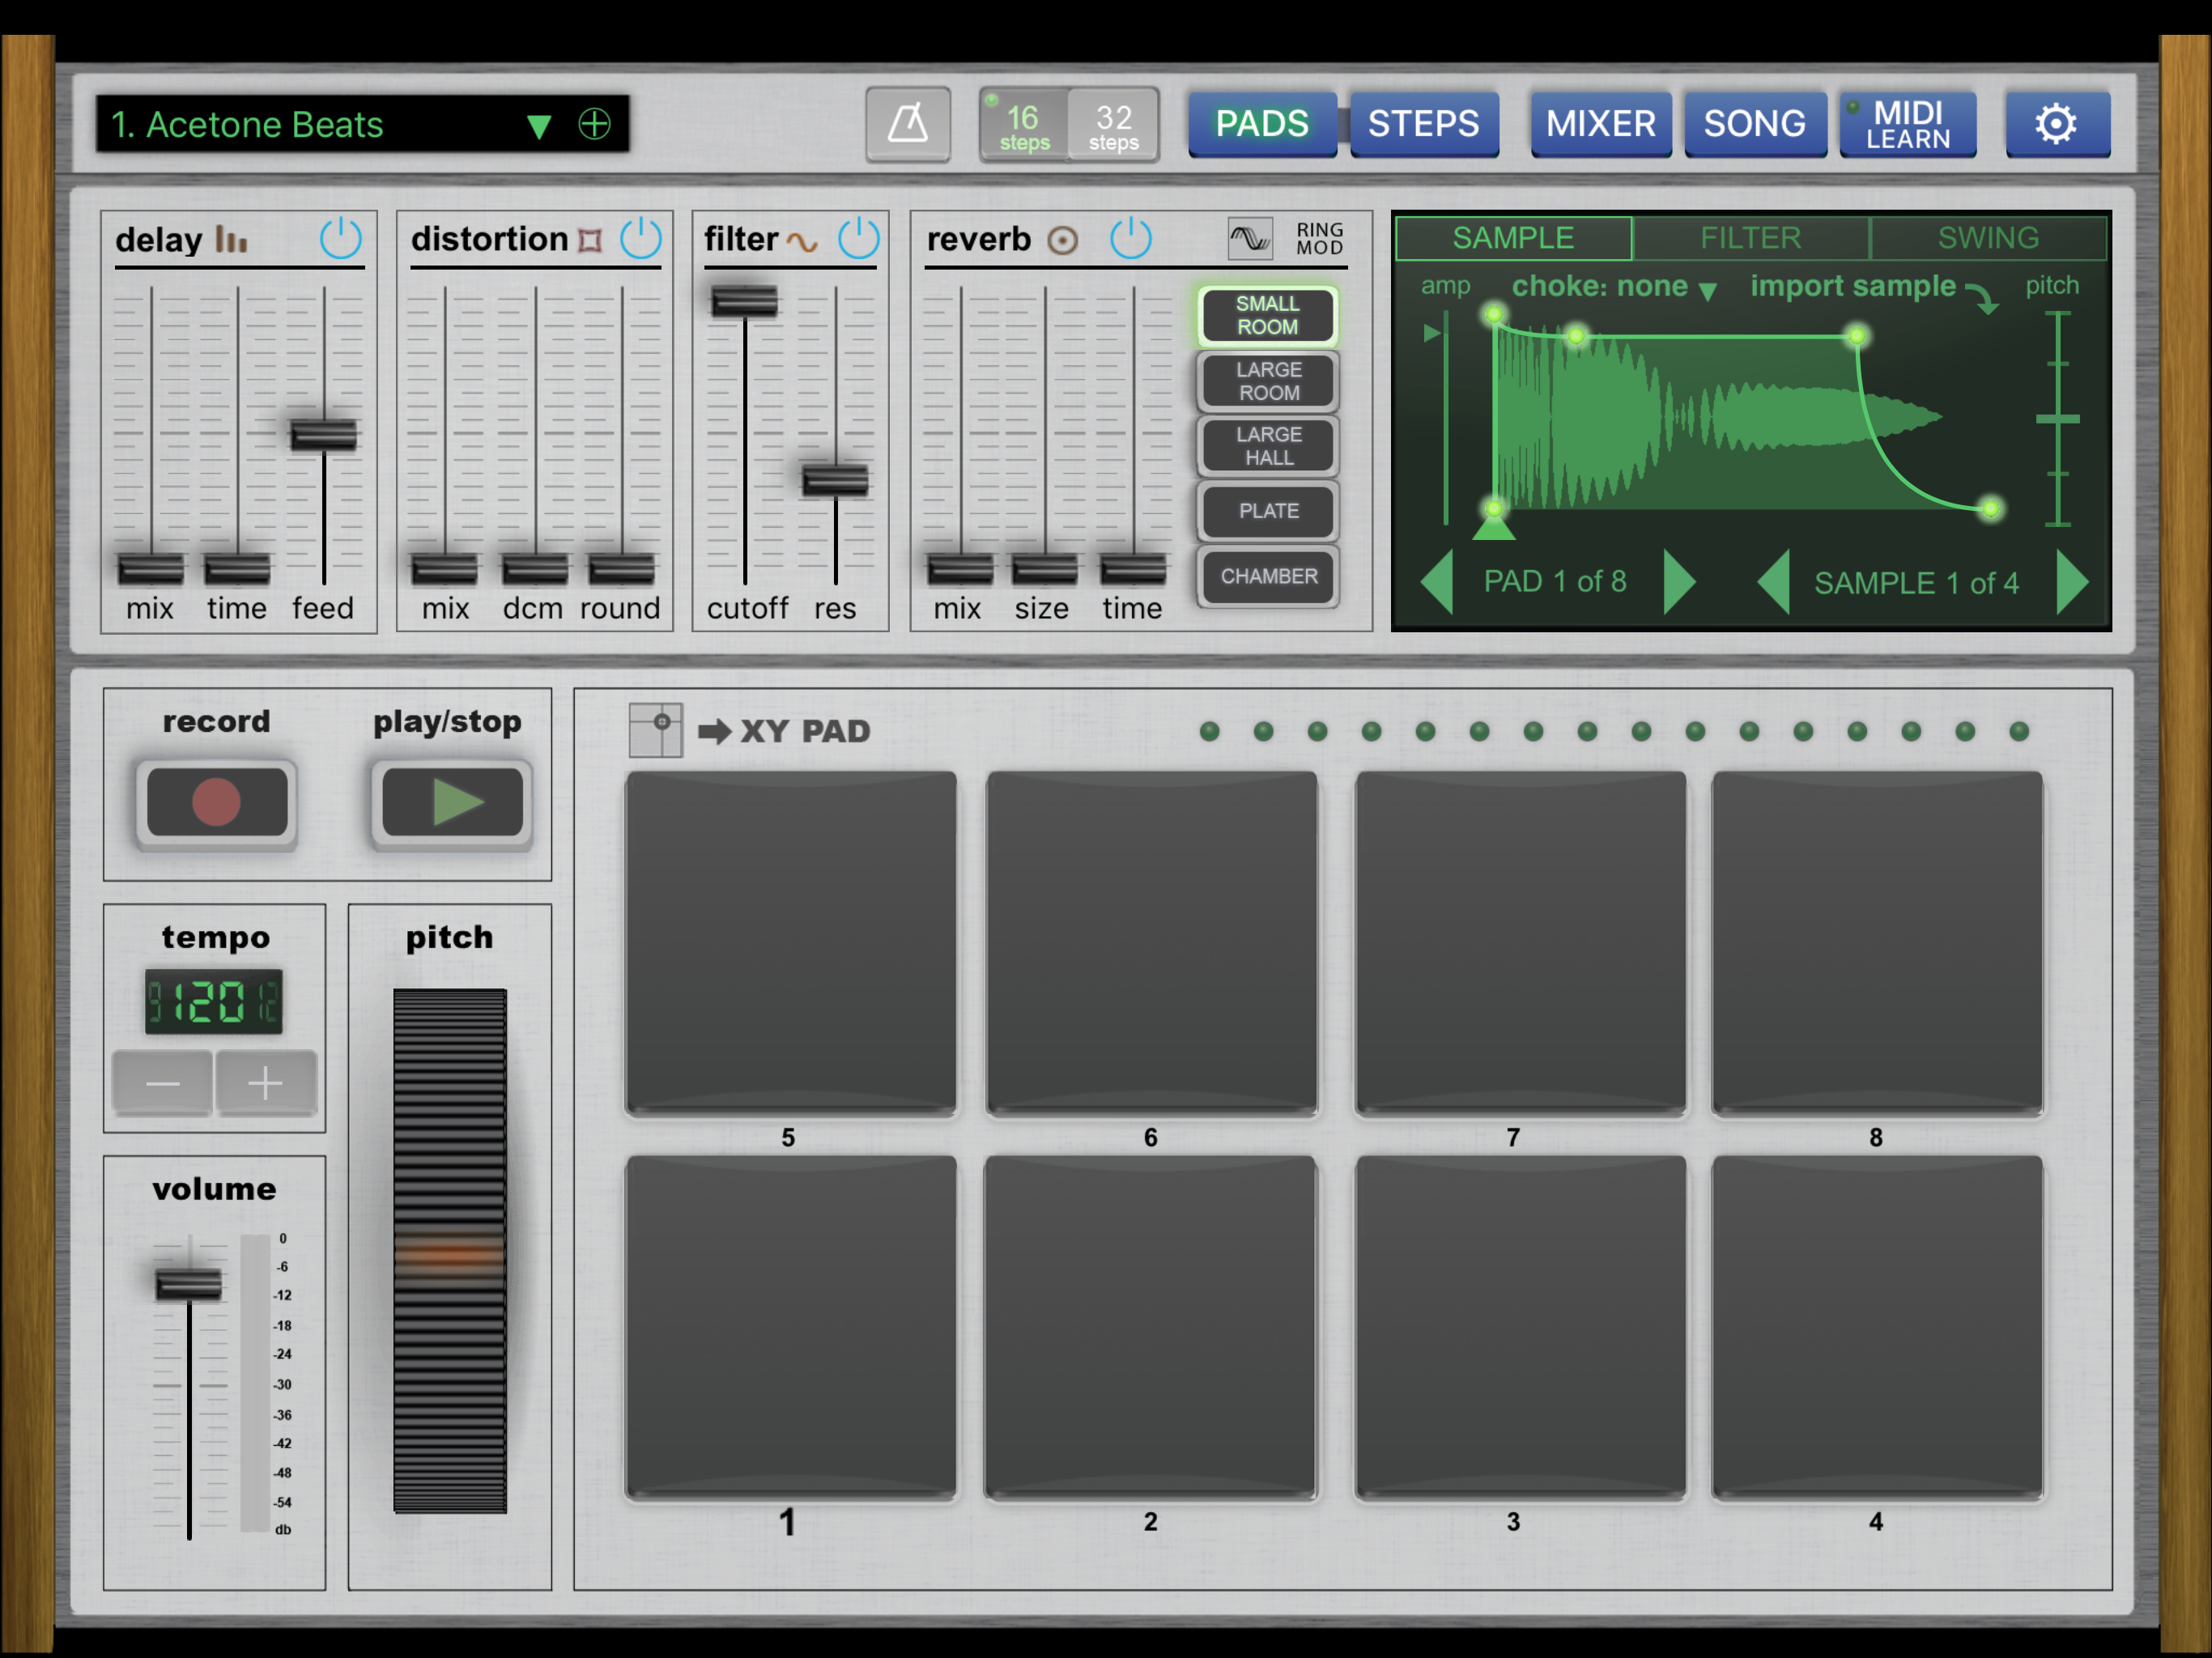Open the XY PAD view icon
The width and height of the screenshot is (2212, 1658).
656,730
